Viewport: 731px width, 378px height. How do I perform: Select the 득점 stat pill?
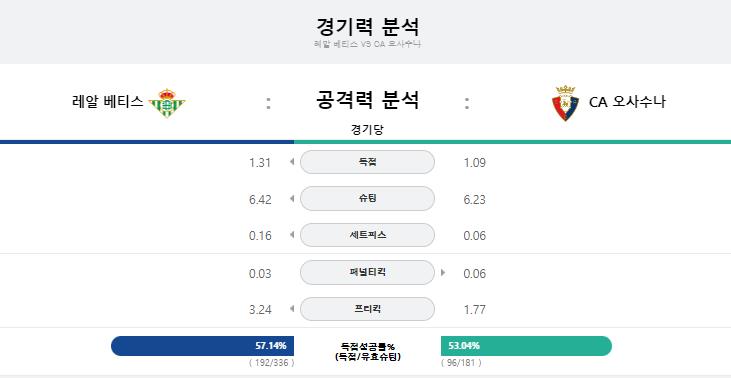point(367,162)
